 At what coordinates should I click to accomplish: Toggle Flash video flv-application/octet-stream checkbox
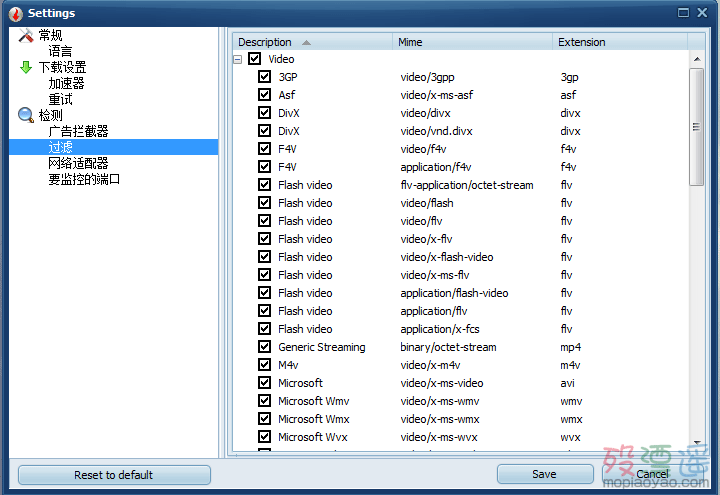264,185
